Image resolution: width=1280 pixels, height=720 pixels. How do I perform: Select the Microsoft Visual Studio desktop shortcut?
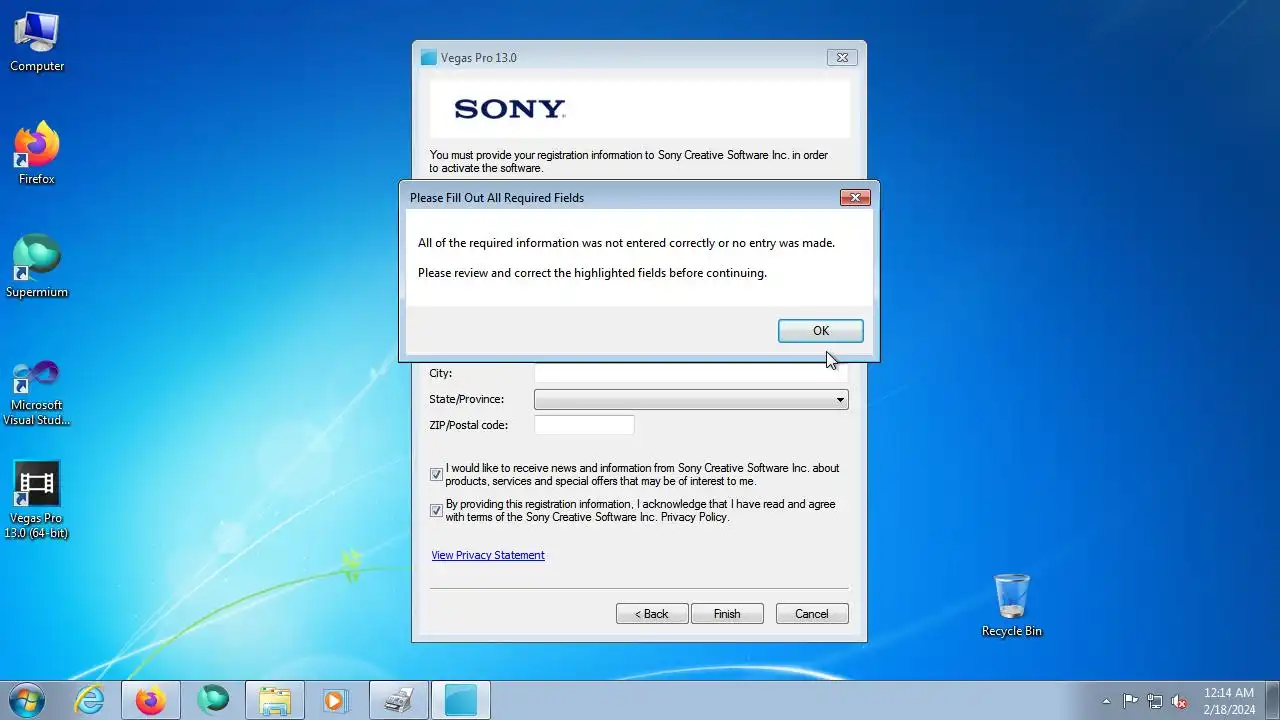[x=37, y=393]
